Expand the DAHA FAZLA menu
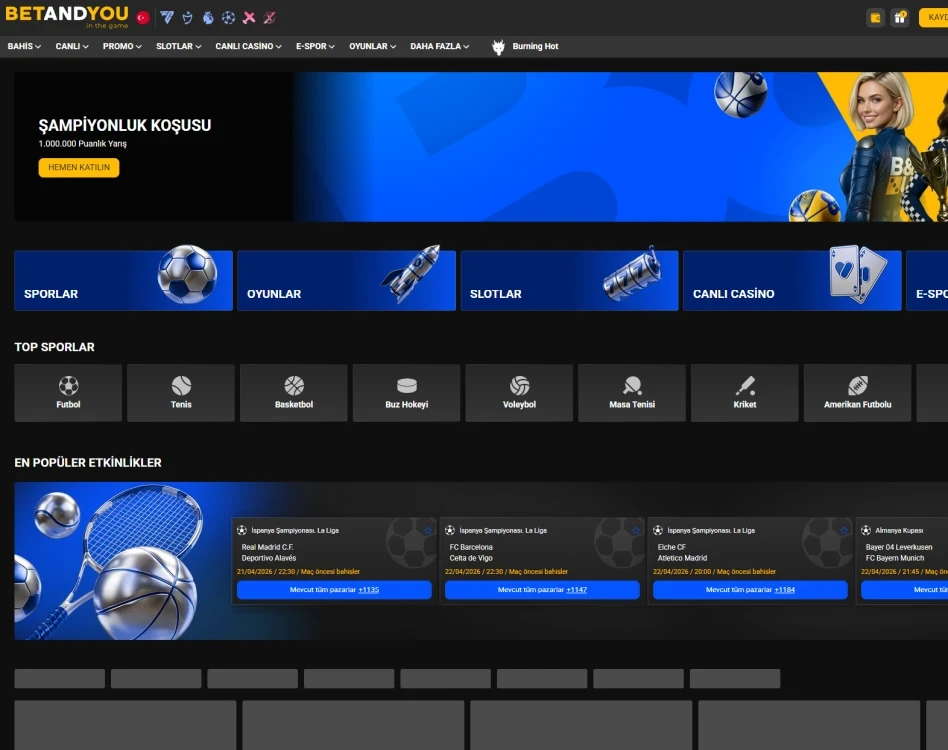This screenshot has width=948, height=750. (440, 46)
